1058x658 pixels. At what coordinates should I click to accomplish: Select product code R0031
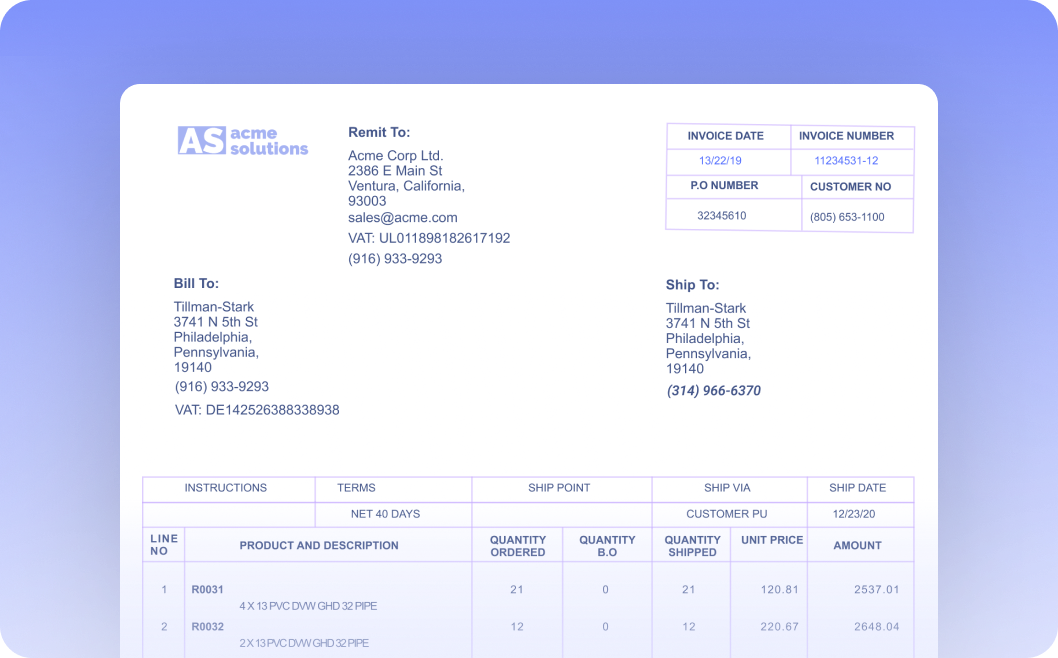(x=207, y=589)
